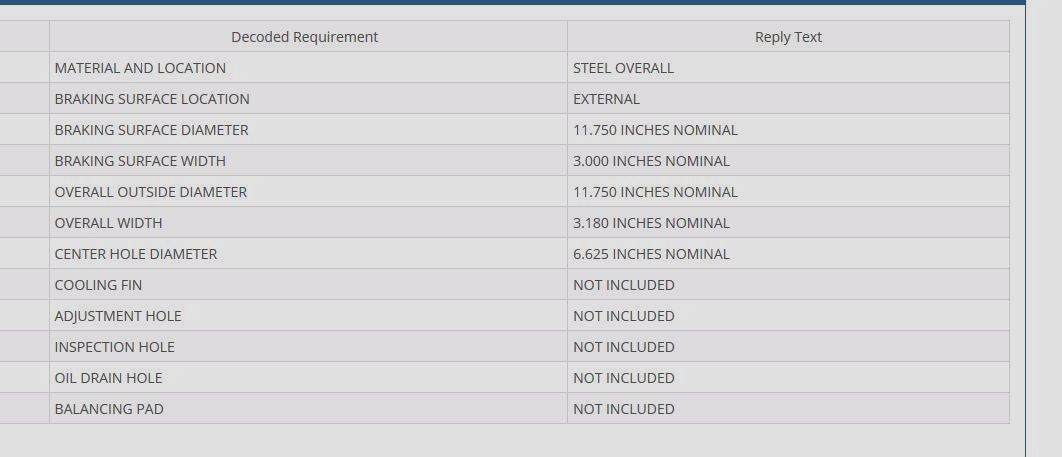Screen dimensions: 1062x457
Task: Click the 3.000 INCHES NOMINAL value
Action: (x=651, y=161)
